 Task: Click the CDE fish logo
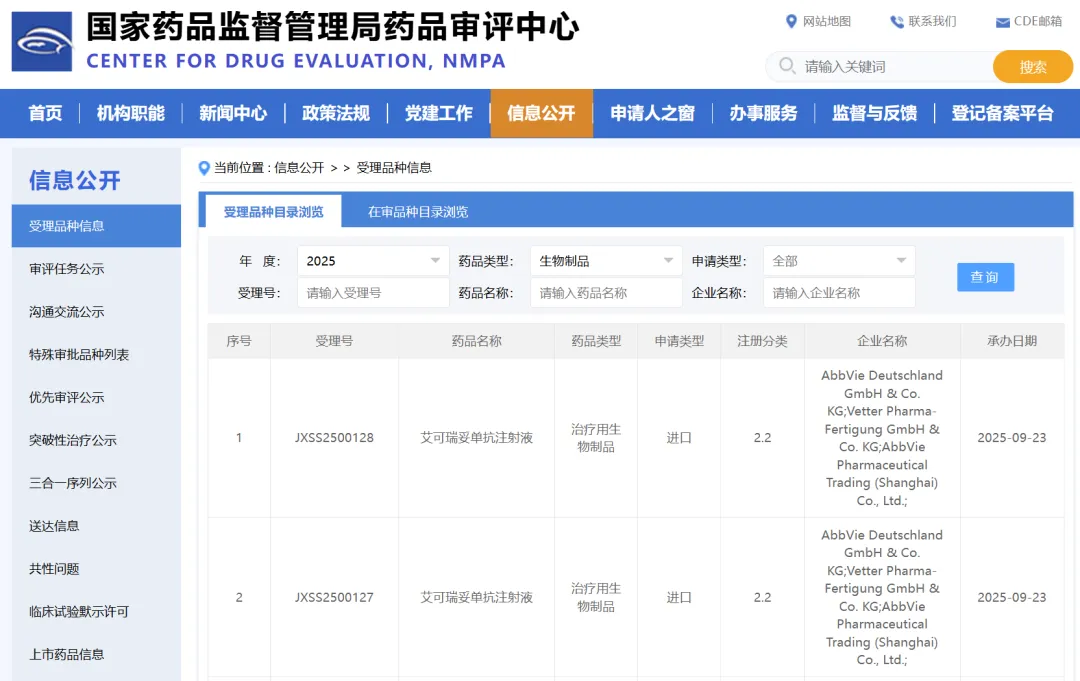click(x=42, y=42)
